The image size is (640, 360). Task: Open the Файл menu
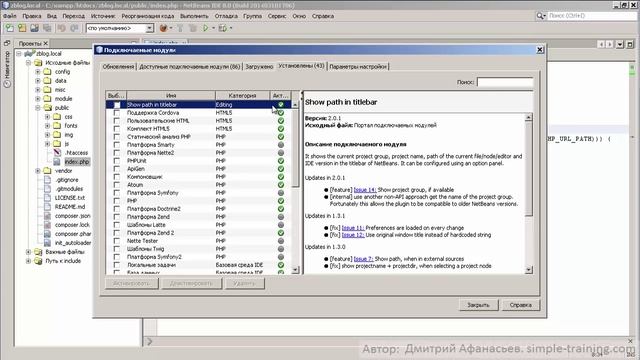[10, 16]
